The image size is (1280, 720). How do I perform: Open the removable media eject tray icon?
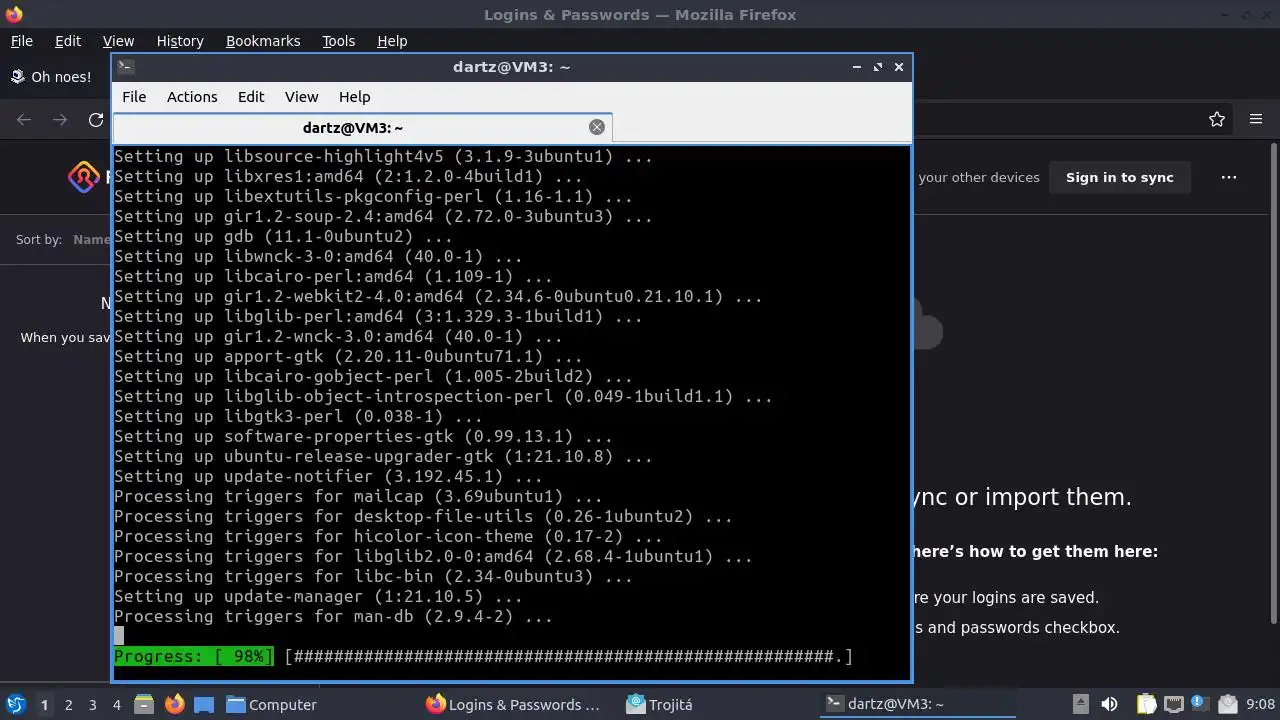point(1080,704)
